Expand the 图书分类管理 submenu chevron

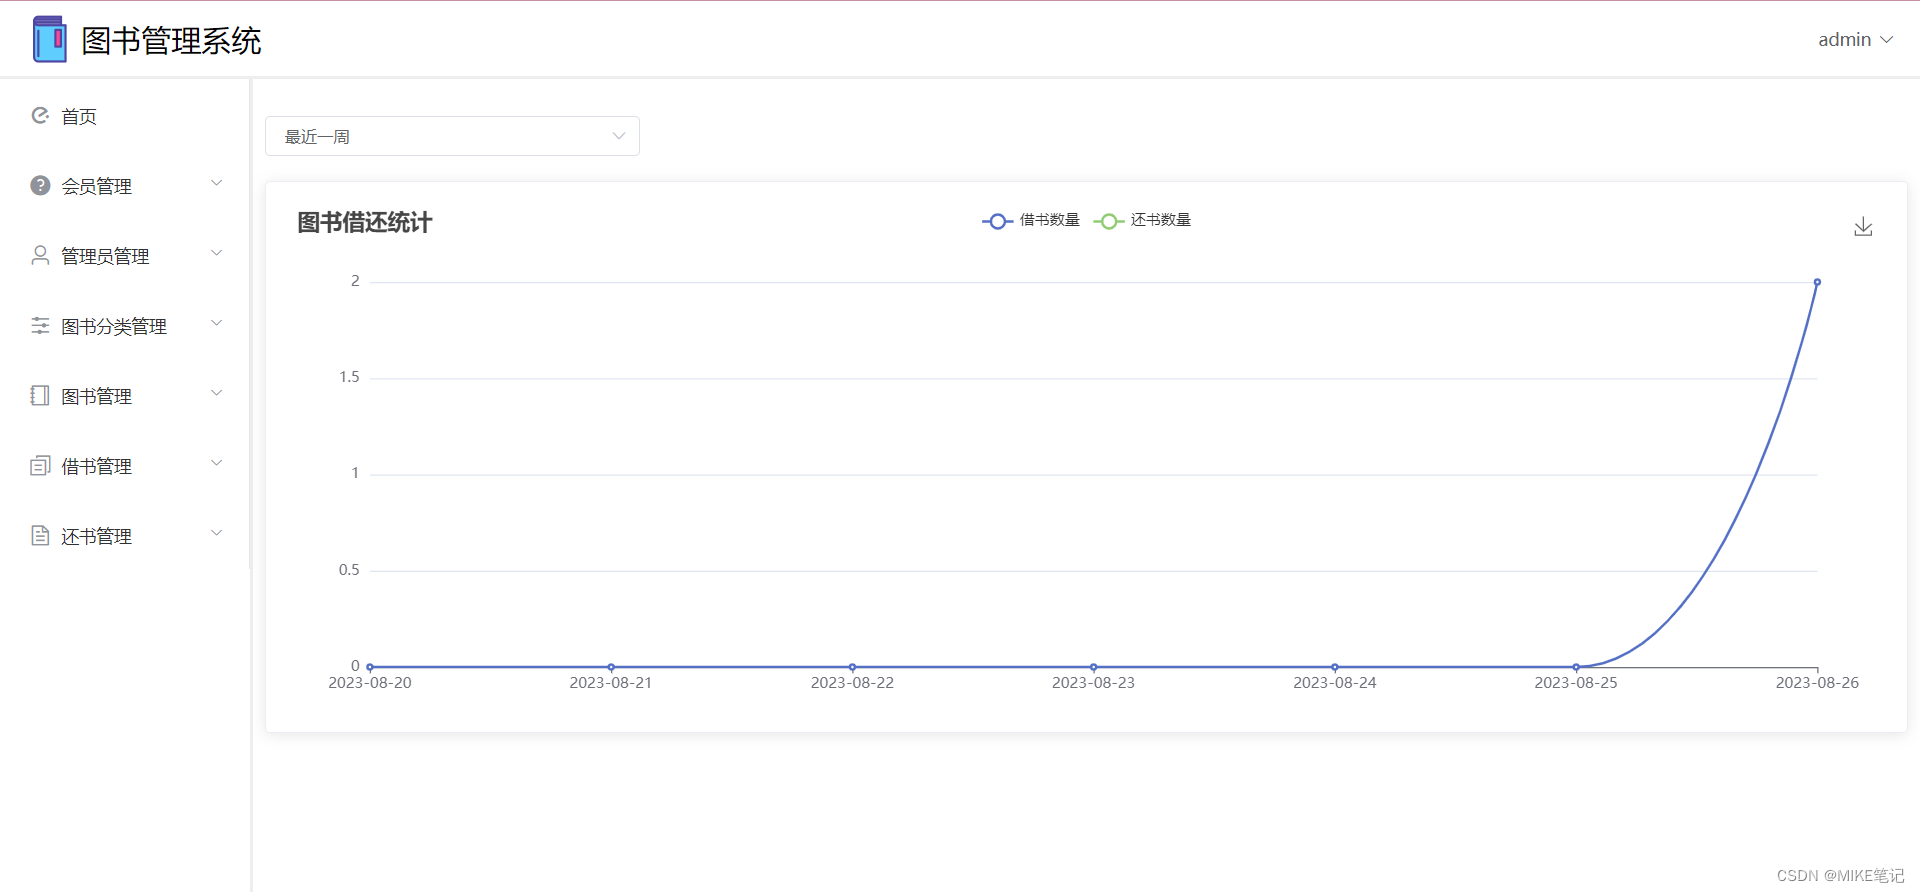click(216, 323)
